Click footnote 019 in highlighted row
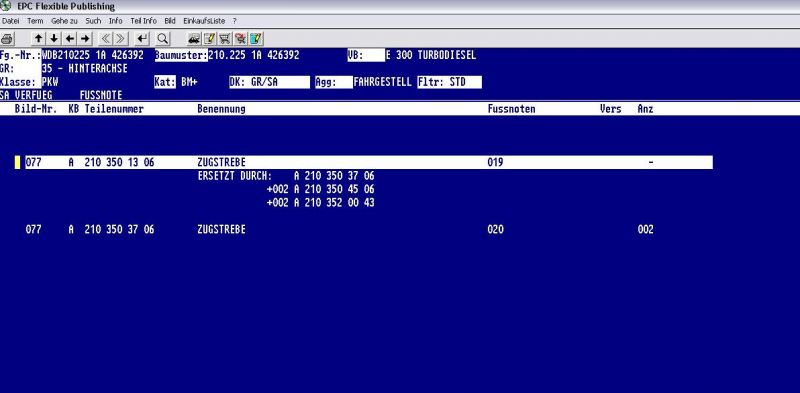Screen dimensions: 800x393 (495, 162)
